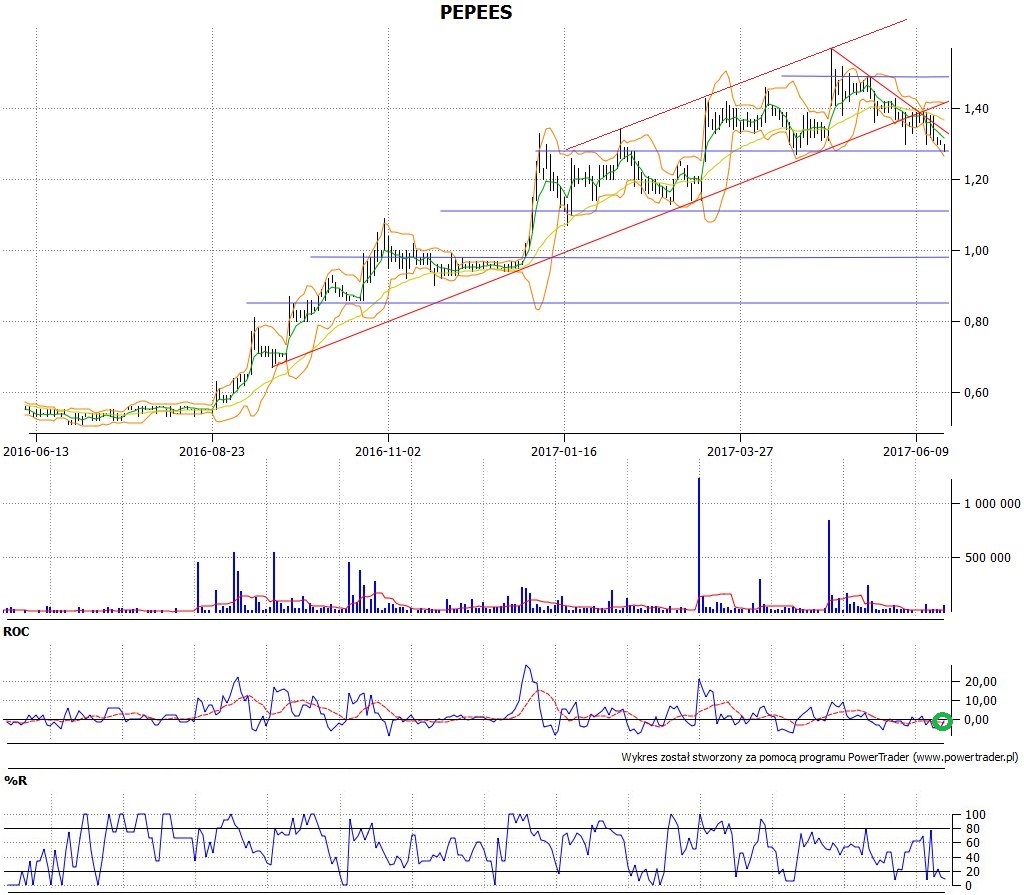The height and width of the screenshot is (895, 1024).
Task: Click the 1,20 price axis label
Action: [976, 180]
